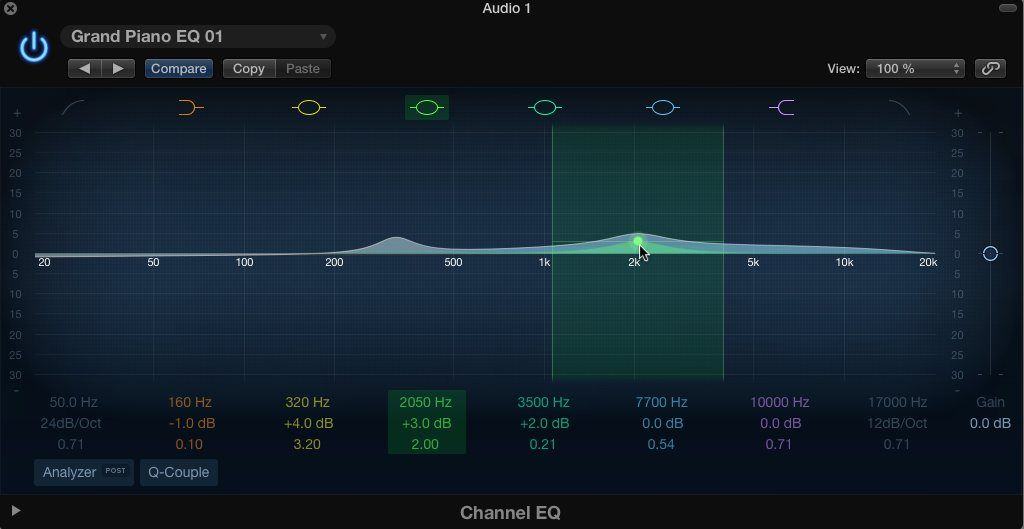Toggle the teal parametric band icon

[545, 108]
